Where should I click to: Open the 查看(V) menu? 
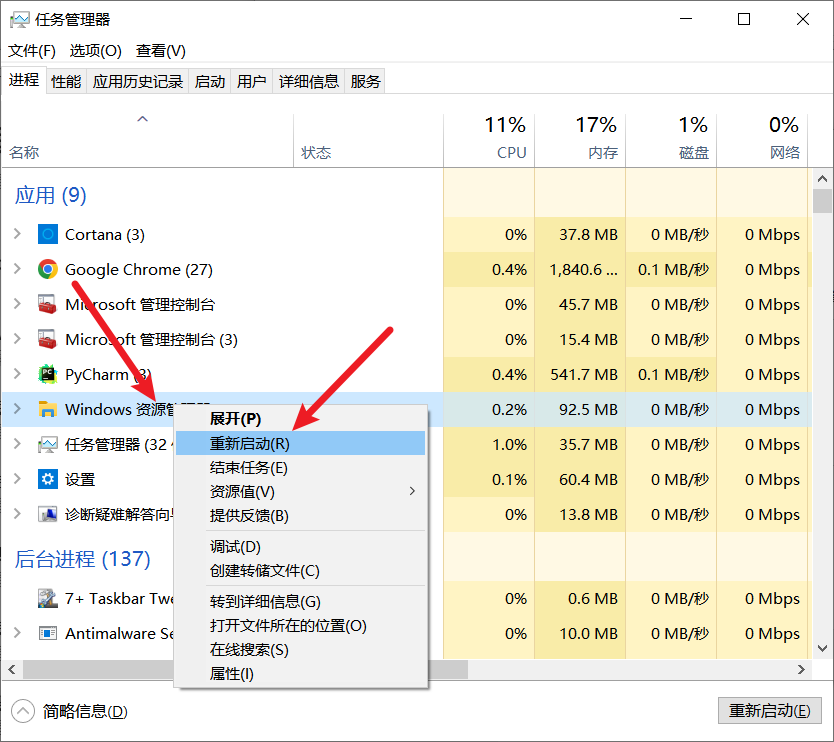pyautogui.click(x=161, y=51)
